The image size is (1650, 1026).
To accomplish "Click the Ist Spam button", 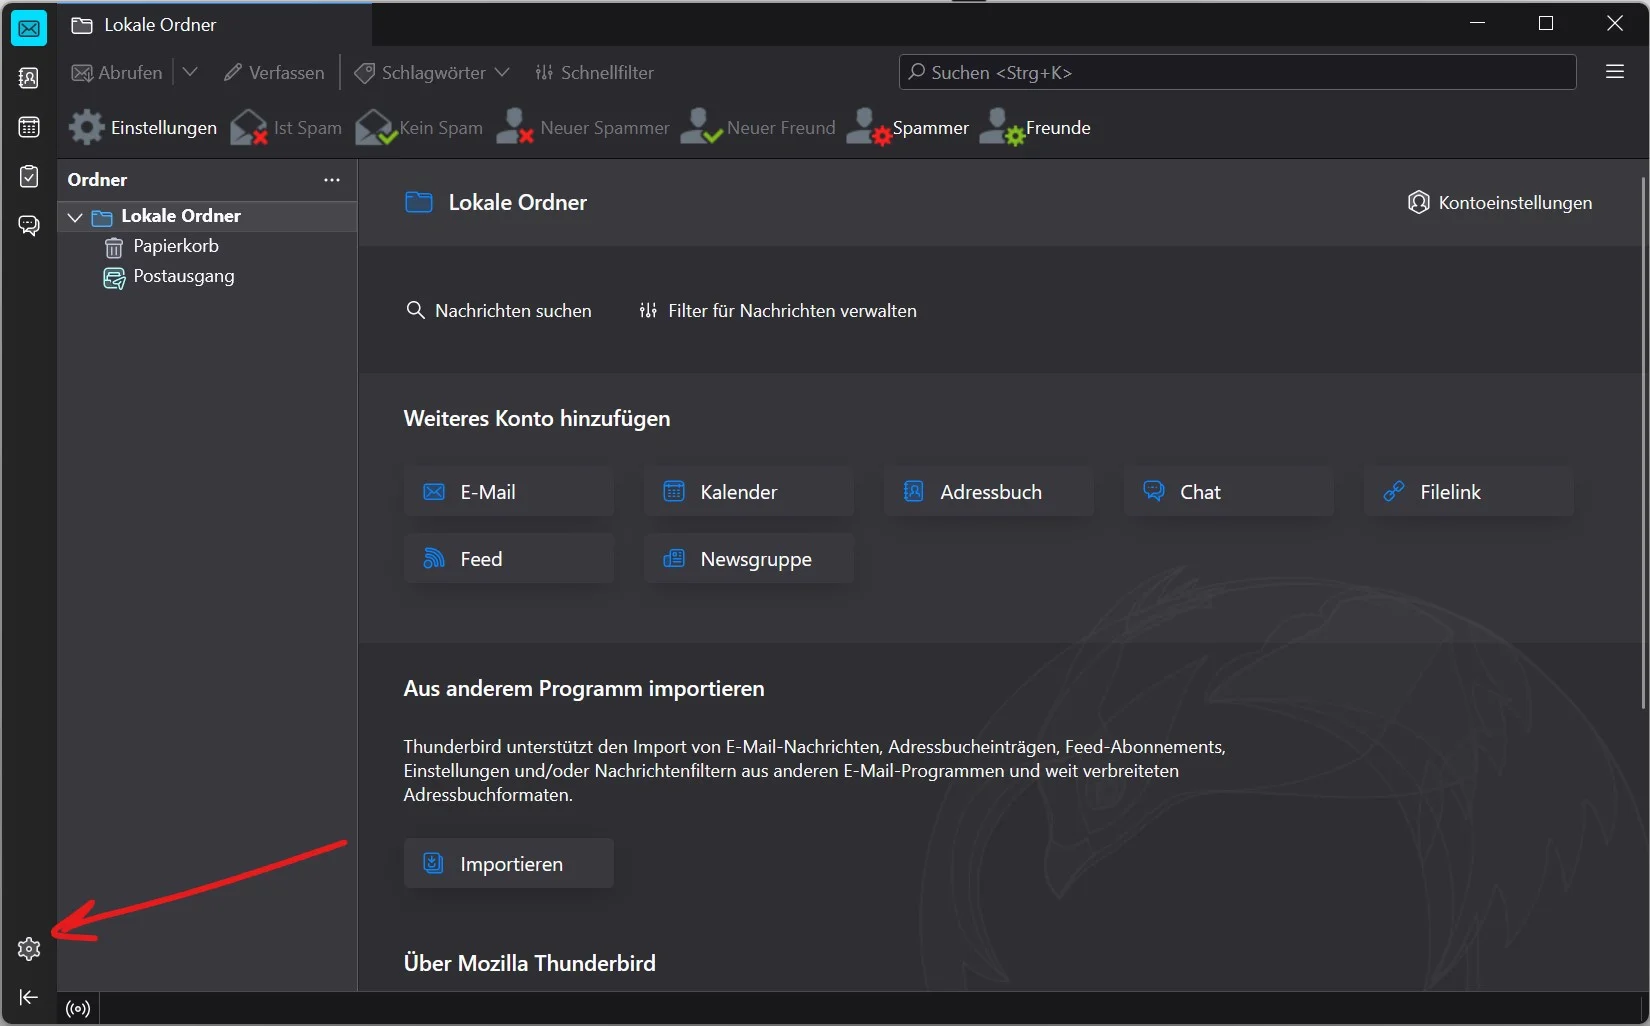I will point(286,128).
